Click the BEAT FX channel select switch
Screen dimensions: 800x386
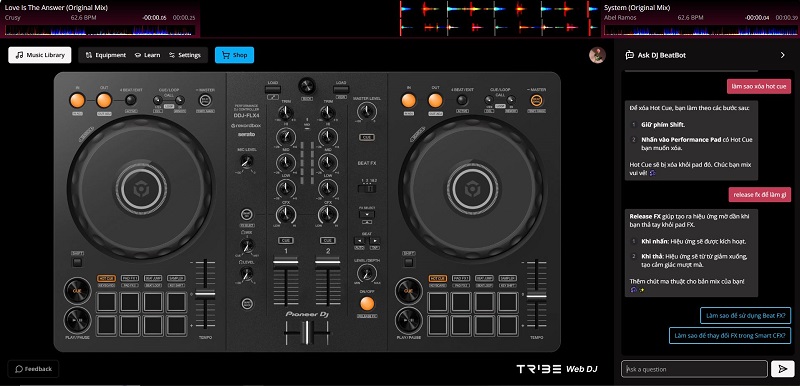point(367,189)
